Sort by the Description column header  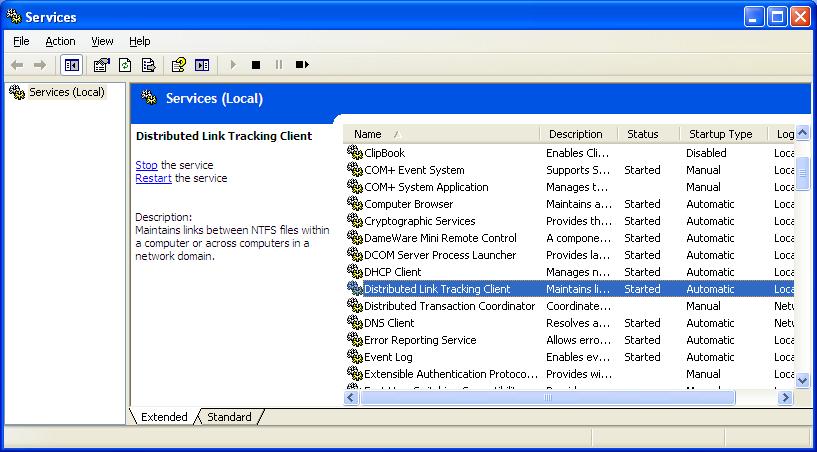pos(578,134)
